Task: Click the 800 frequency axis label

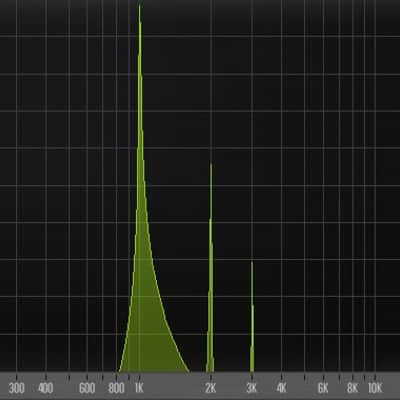Action: tap(116, 388)
